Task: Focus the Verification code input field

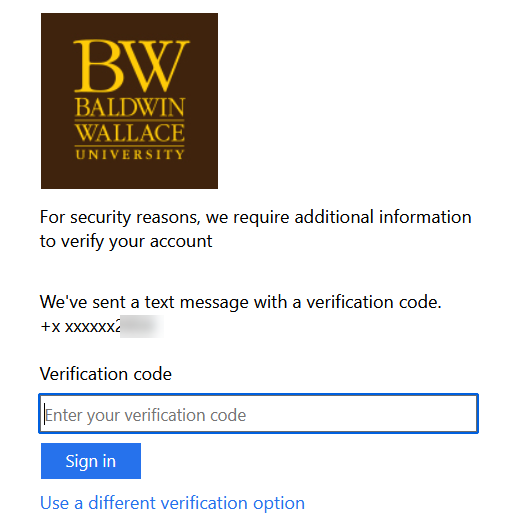Action: [x=258, y=414]
